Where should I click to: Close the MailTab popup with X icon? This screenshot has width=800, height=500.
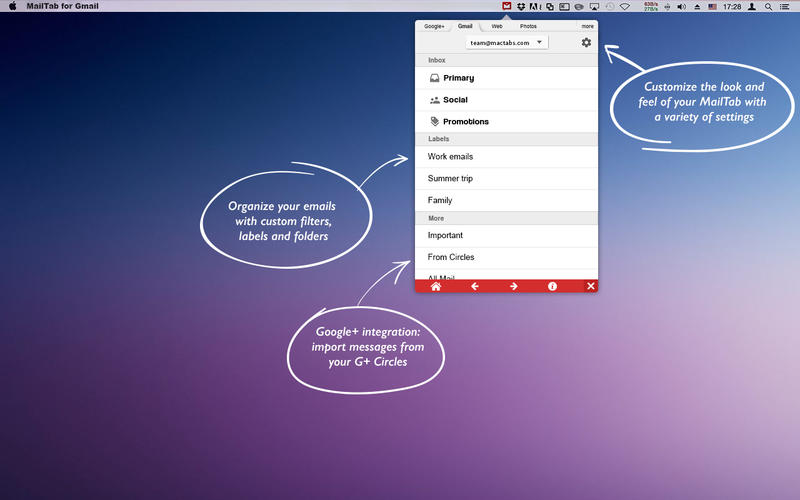[591, 286]
